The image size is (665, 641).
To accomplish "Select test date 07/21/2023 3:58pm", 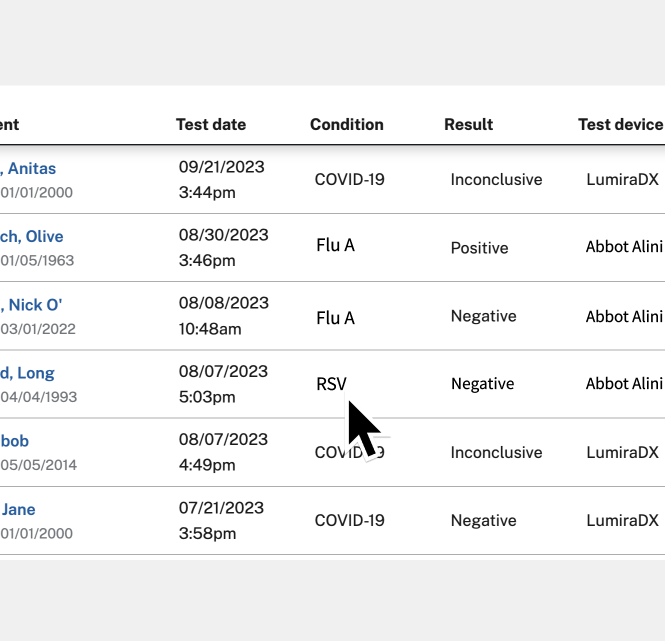I will point(221,520).
